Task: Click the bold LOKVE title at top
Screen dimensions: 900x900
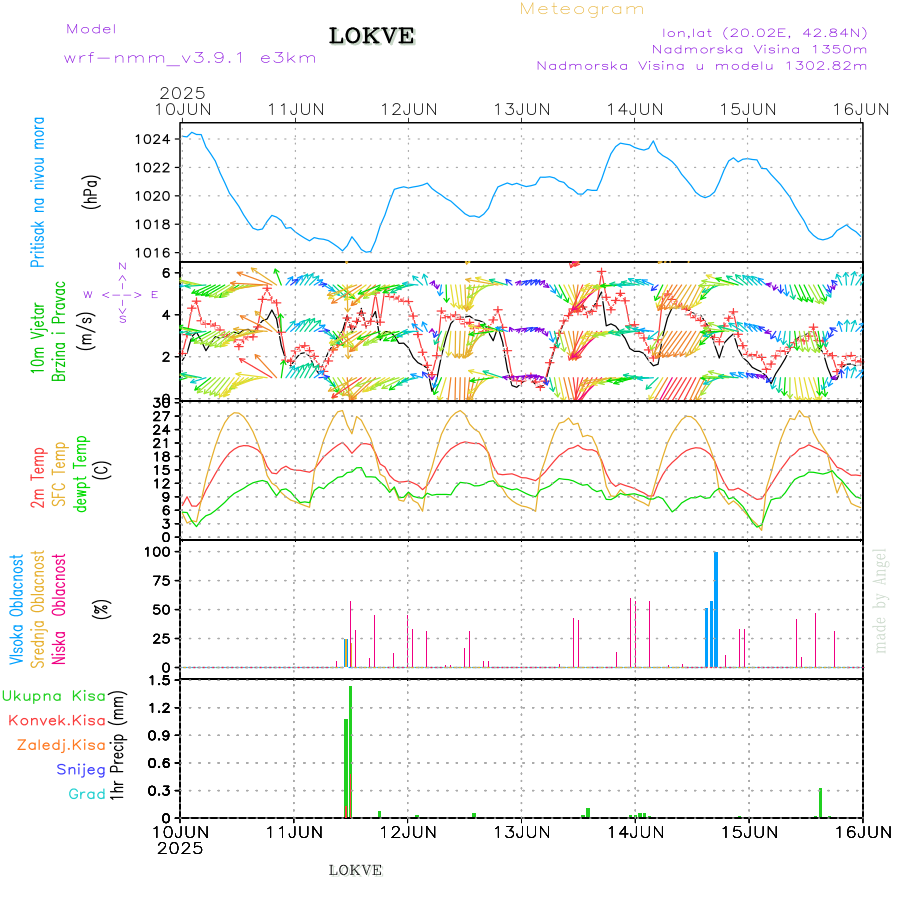Action: tap(372, 37)
